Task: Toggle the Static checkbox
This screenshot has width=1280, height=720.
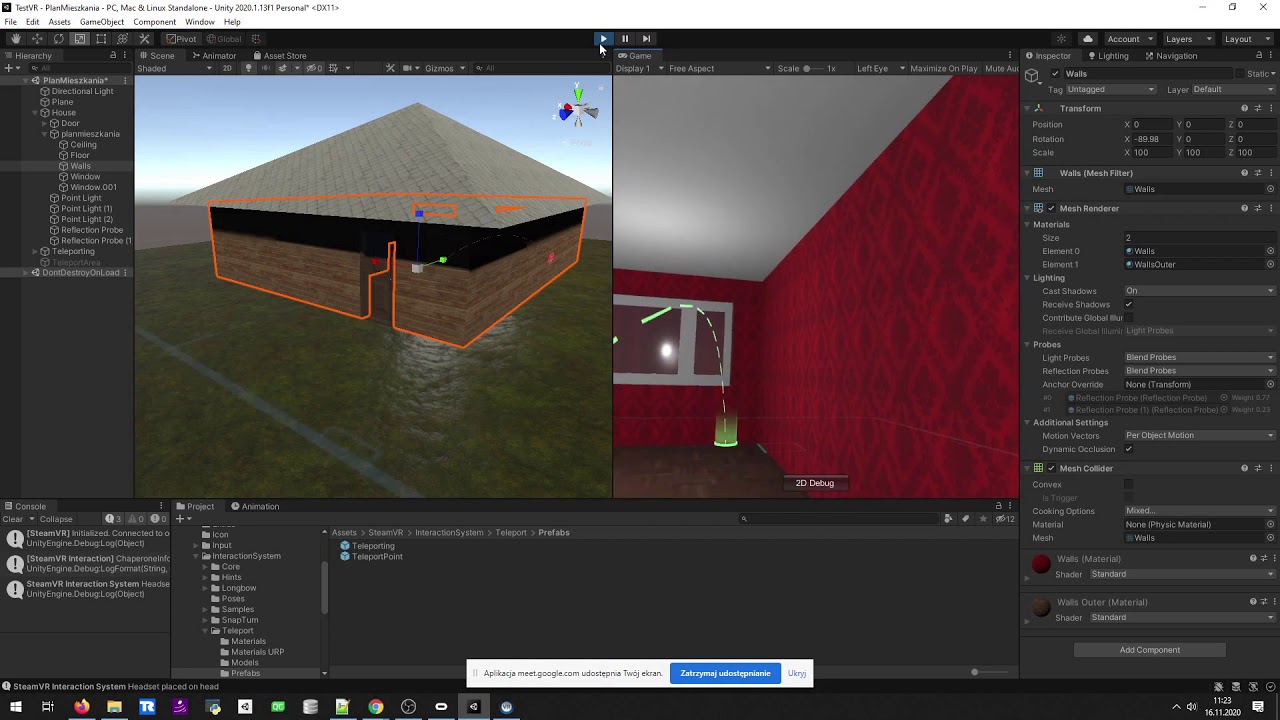Action: pyautogui.click(x=1240, y=74)
